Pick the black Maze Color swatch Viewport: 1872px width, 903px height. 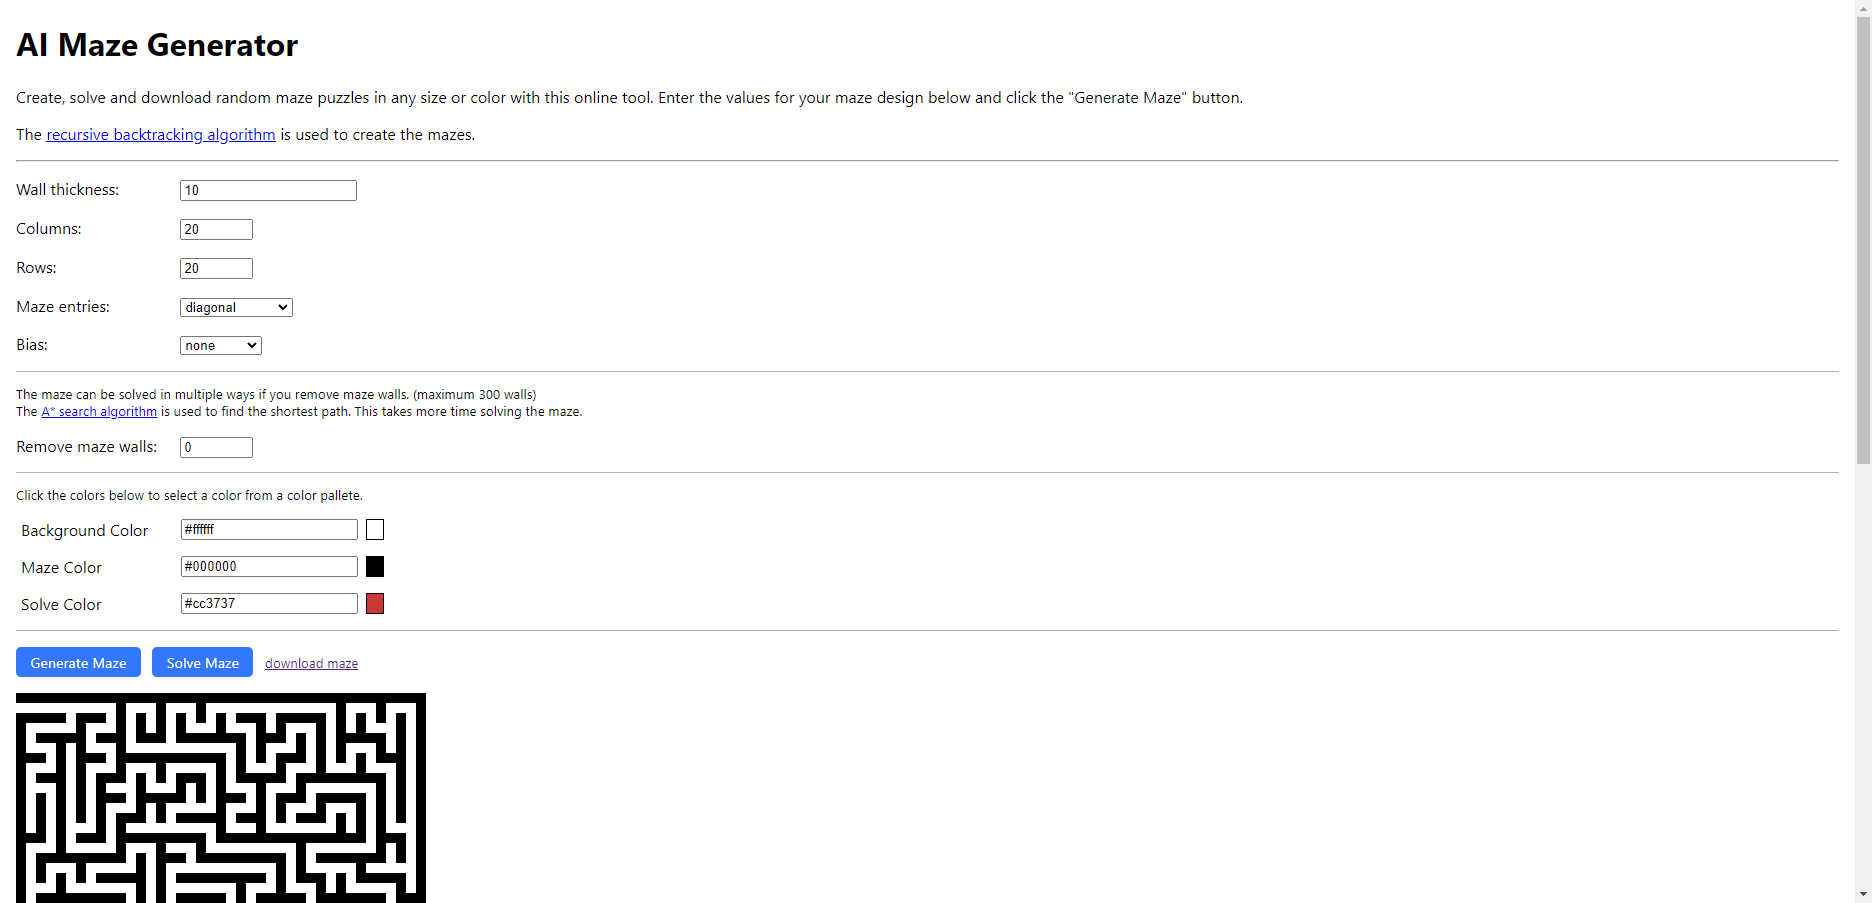(x=375, y=567)
